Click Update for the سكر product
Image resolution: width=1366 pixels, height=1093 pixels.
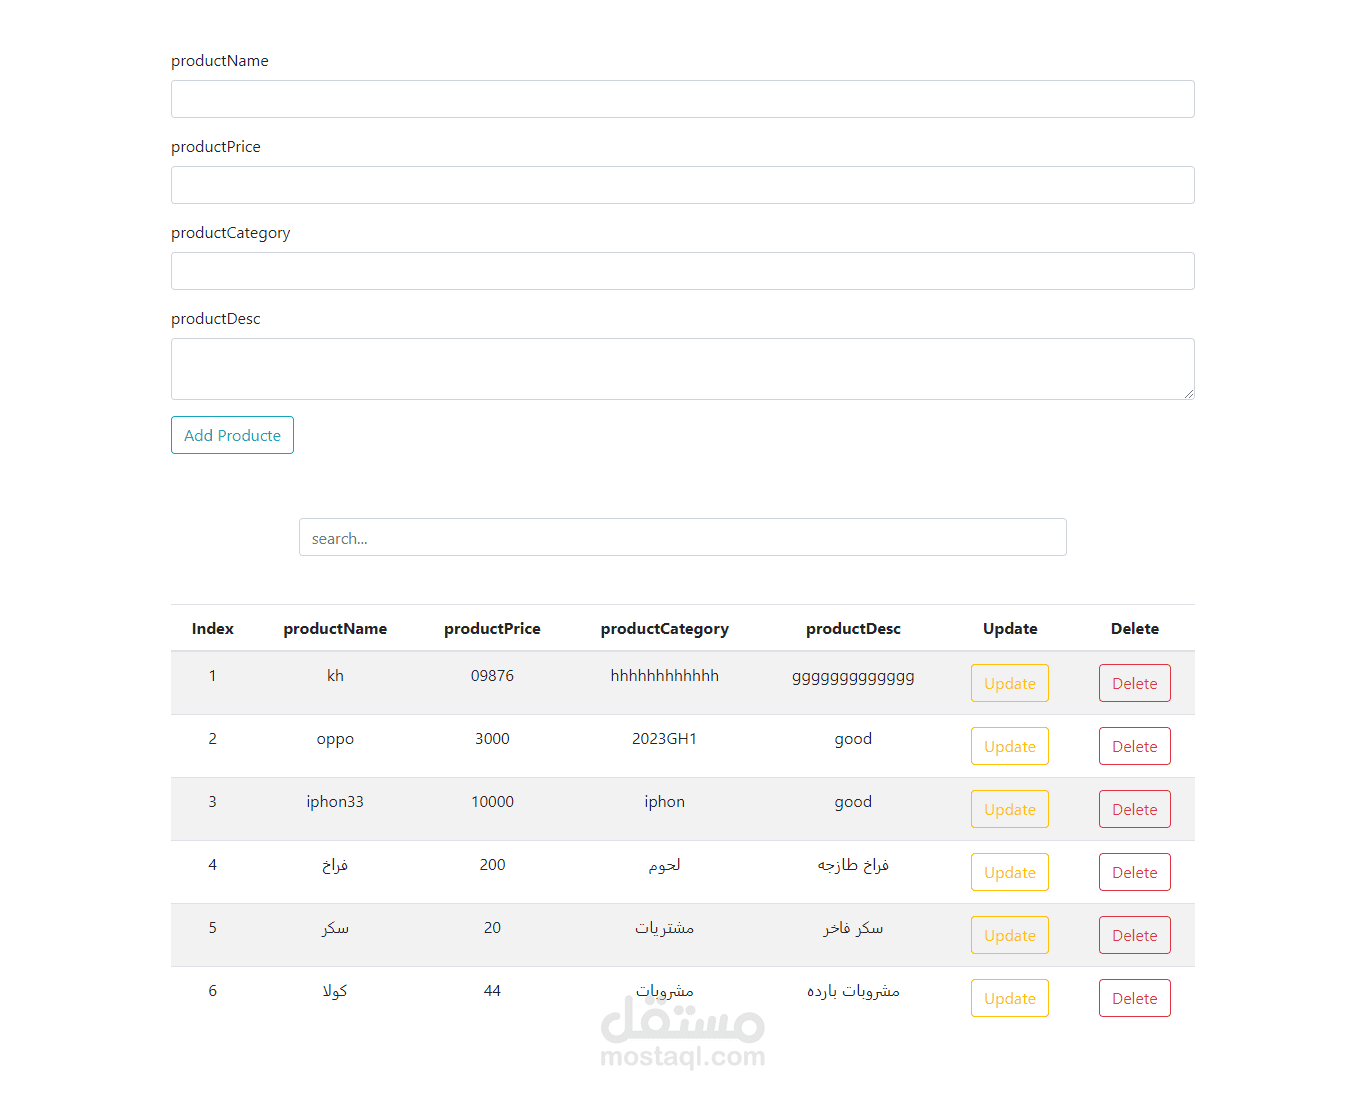(1009, 935)
